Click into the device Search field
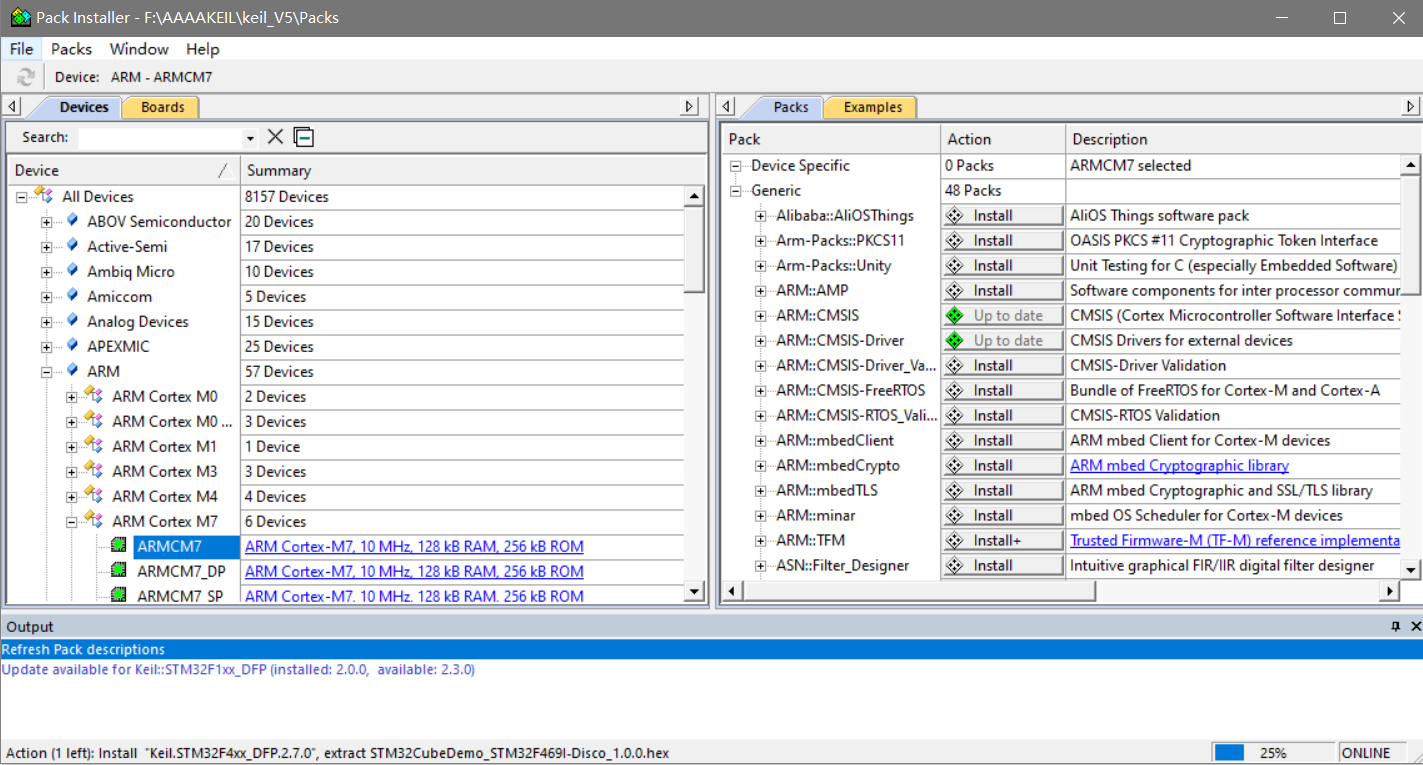Screen dimensions: 1423x765 (160, 138)
